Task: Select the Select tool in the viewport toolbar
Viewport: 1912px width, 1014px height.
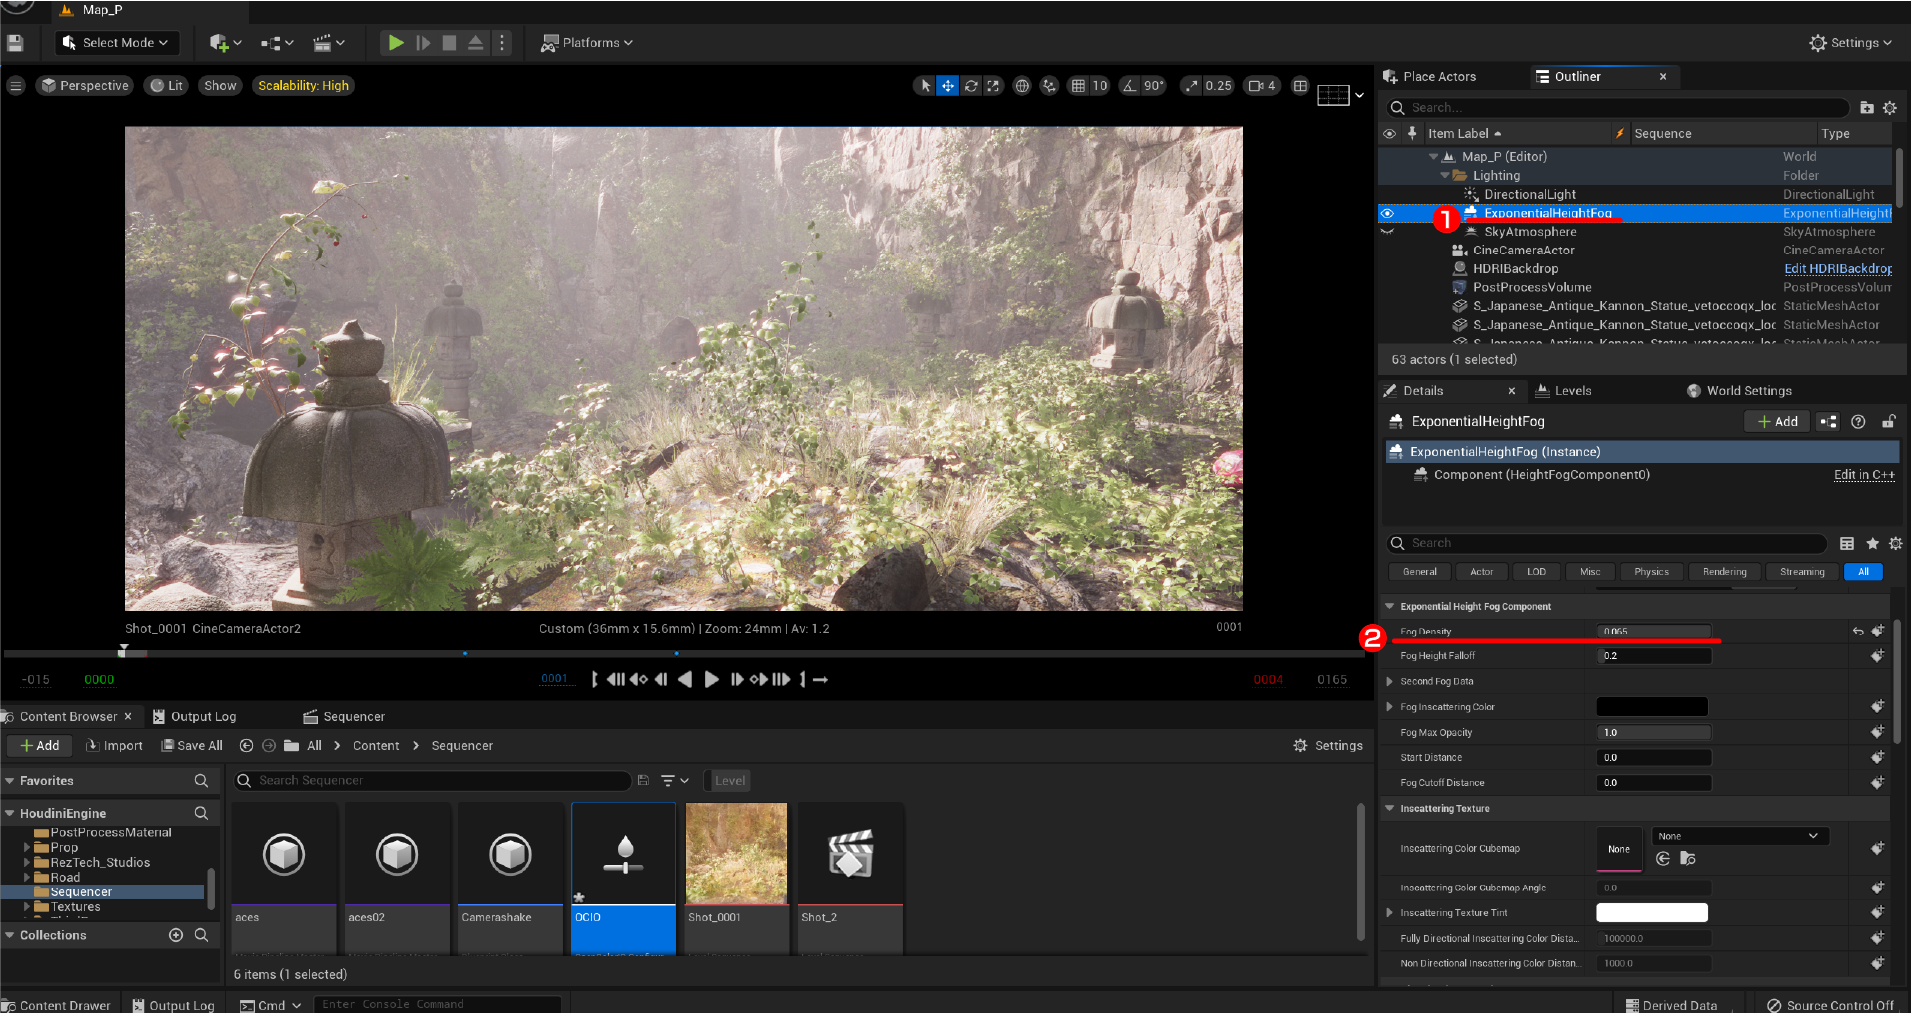Action: [924, 86]
